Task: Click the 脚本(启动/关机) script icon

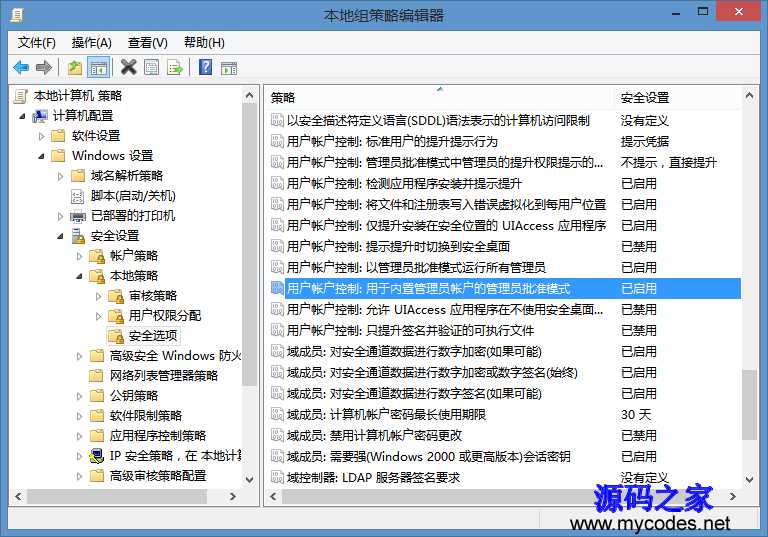Action: tap(77, 196)
